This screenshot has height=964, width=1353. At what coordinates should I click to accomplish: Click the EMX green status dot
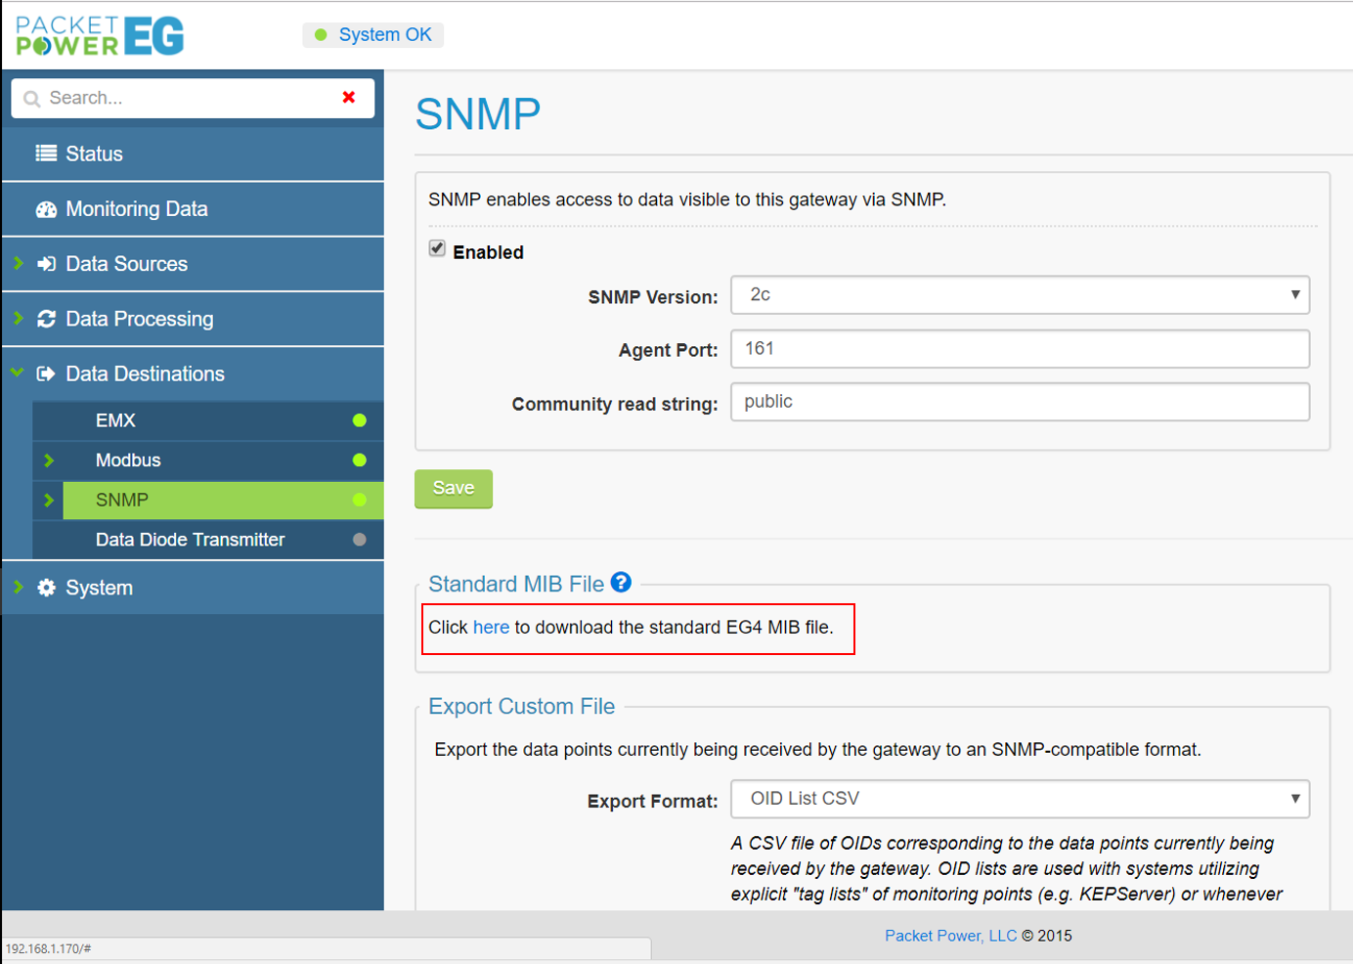coord(359,421)
